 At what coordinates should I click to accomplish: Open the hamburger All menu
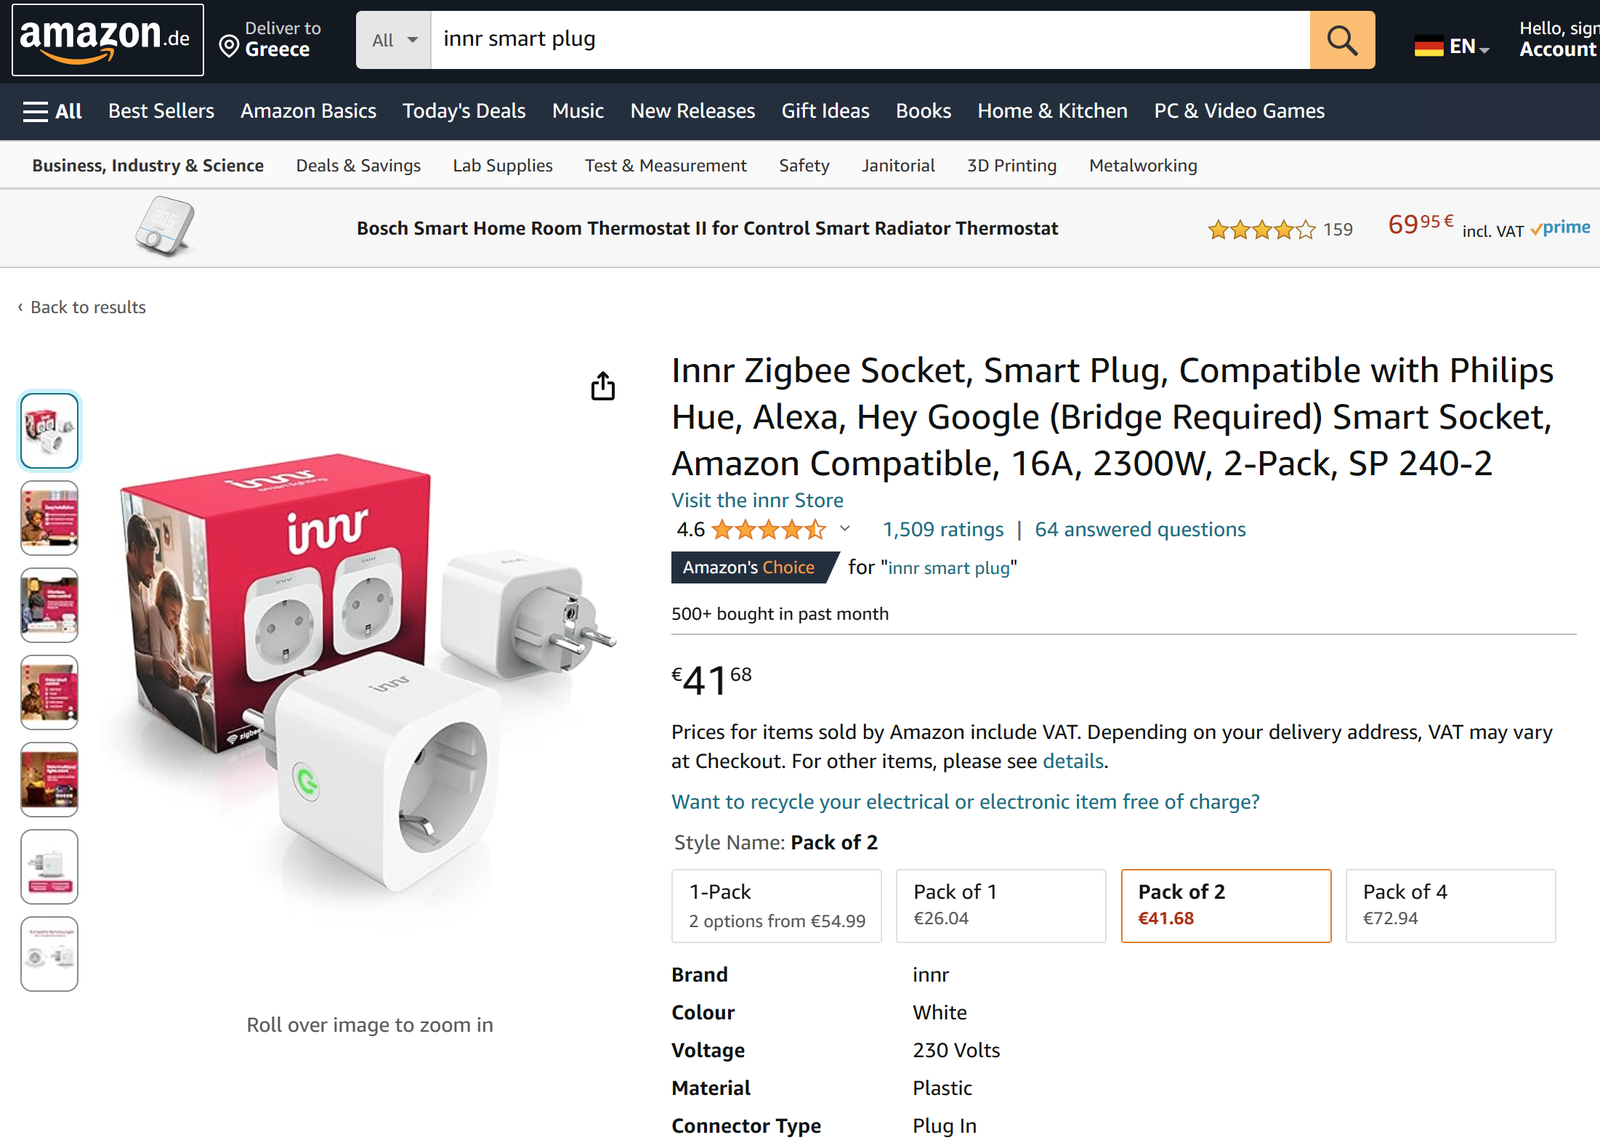[53, 111]
